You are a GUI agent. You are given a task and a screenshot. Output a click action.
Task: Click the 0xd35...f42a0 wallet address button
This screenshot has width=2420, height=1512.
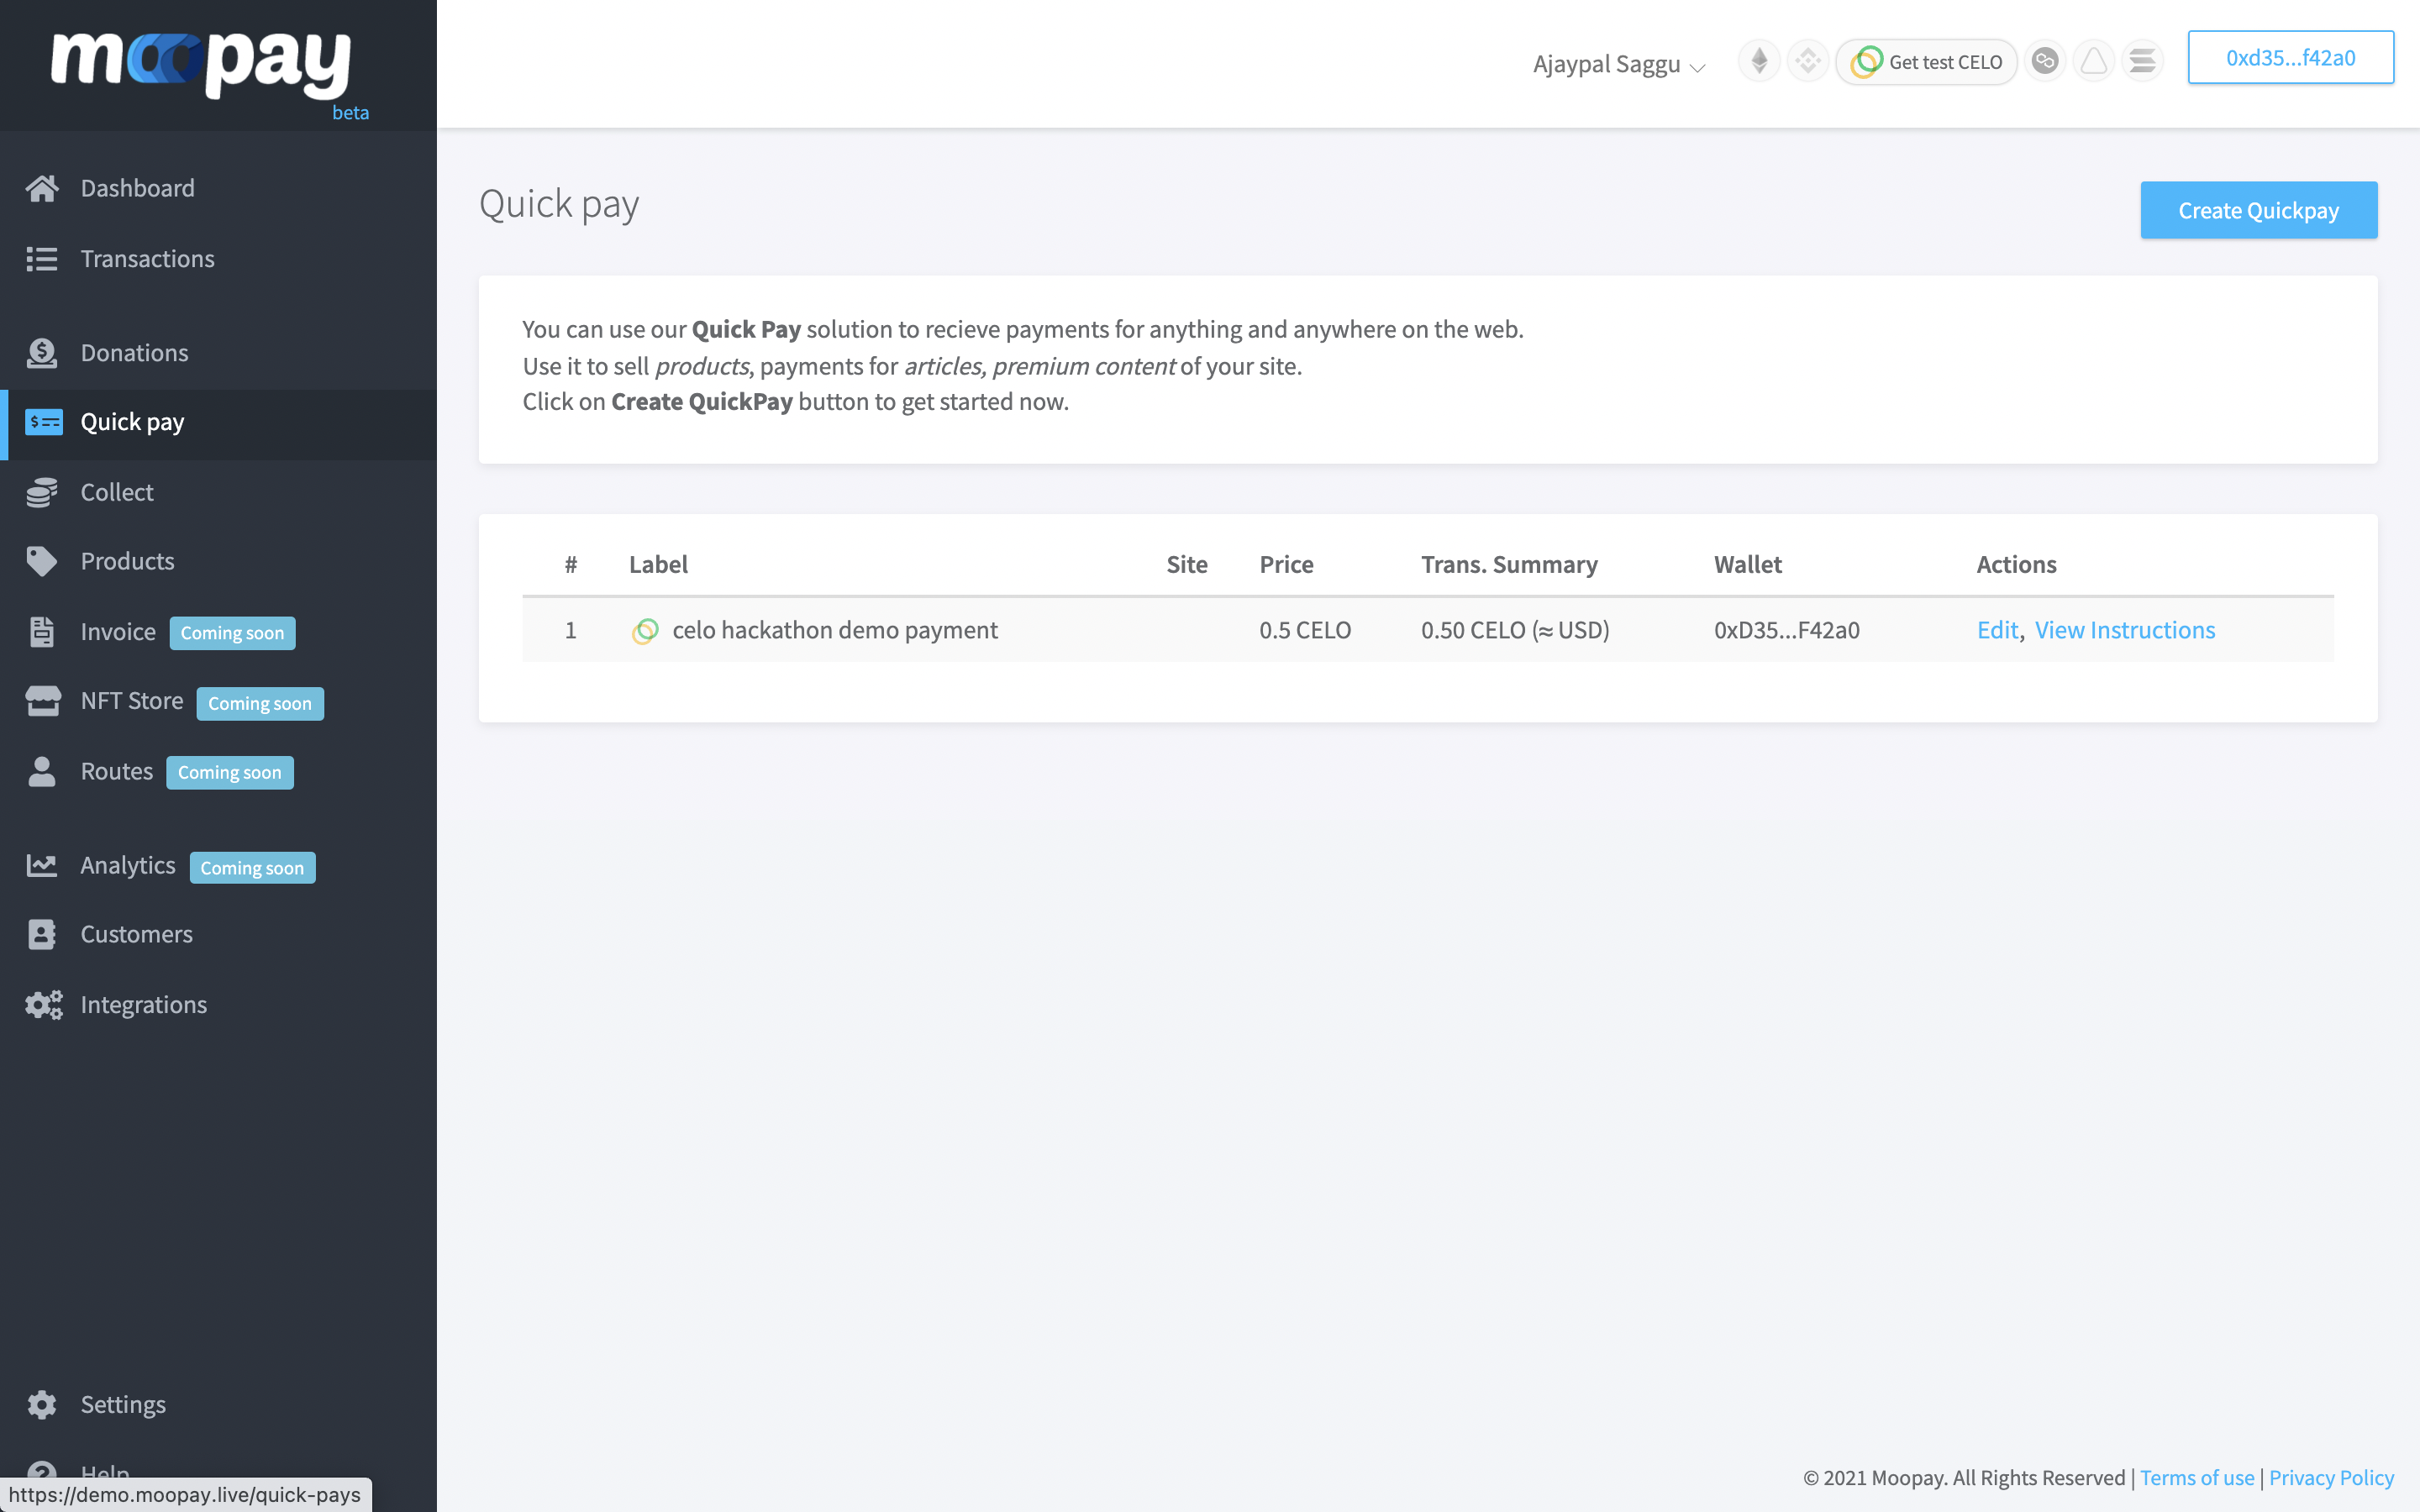coord(2290,58)
